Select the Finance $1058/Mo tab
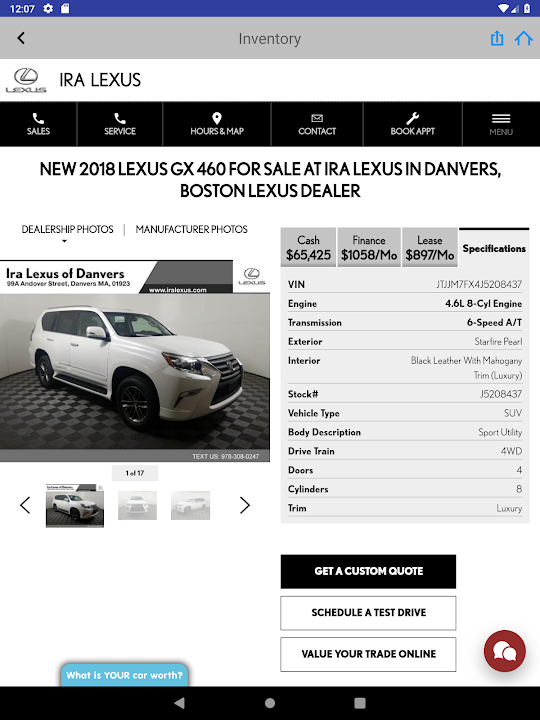The image size is (540, 720). [369, 248]
